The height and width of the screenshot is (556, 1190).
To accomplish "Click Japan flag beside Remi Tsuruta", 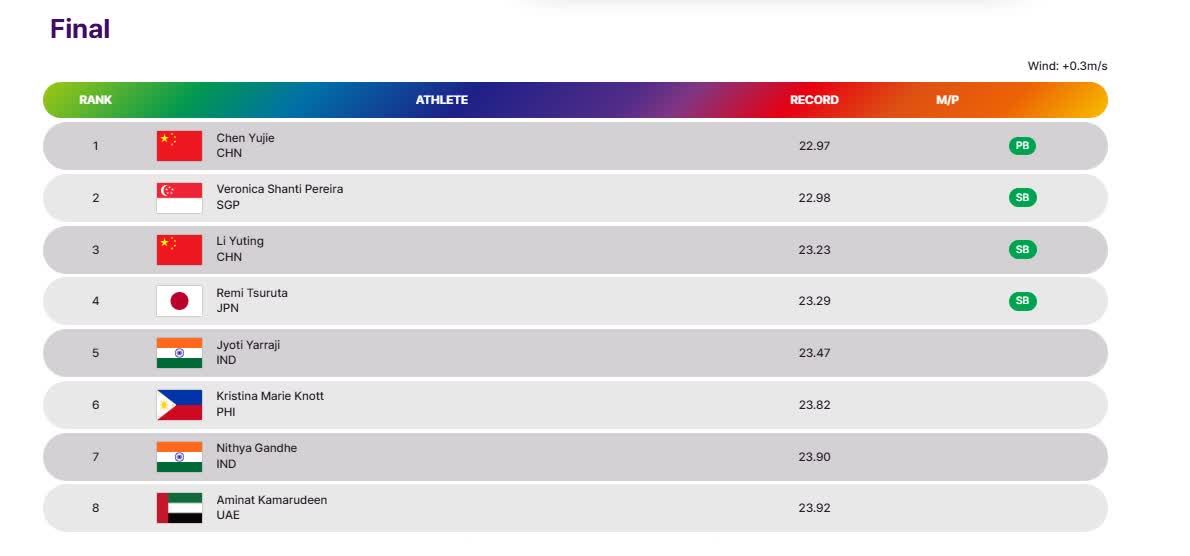I will [179, 301].
